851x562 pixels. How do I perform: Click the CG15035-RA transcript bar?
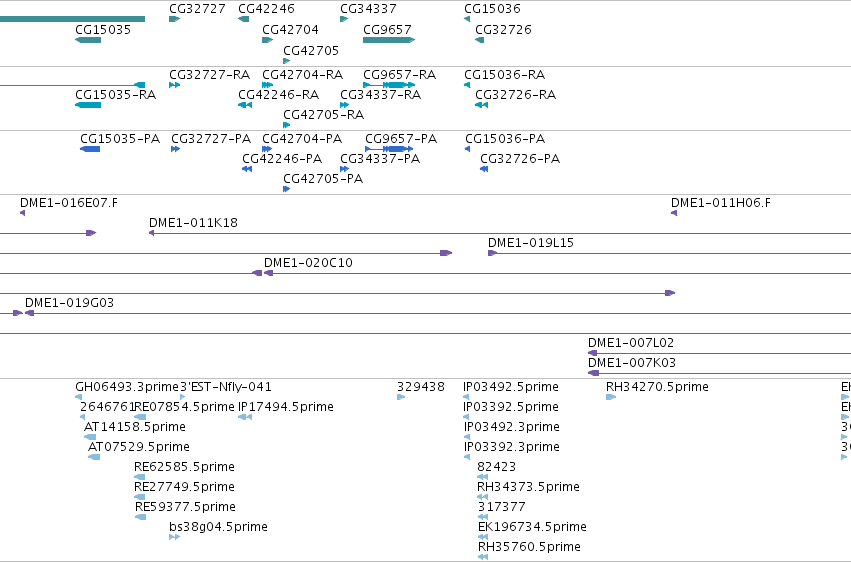[x=88, y=105]
